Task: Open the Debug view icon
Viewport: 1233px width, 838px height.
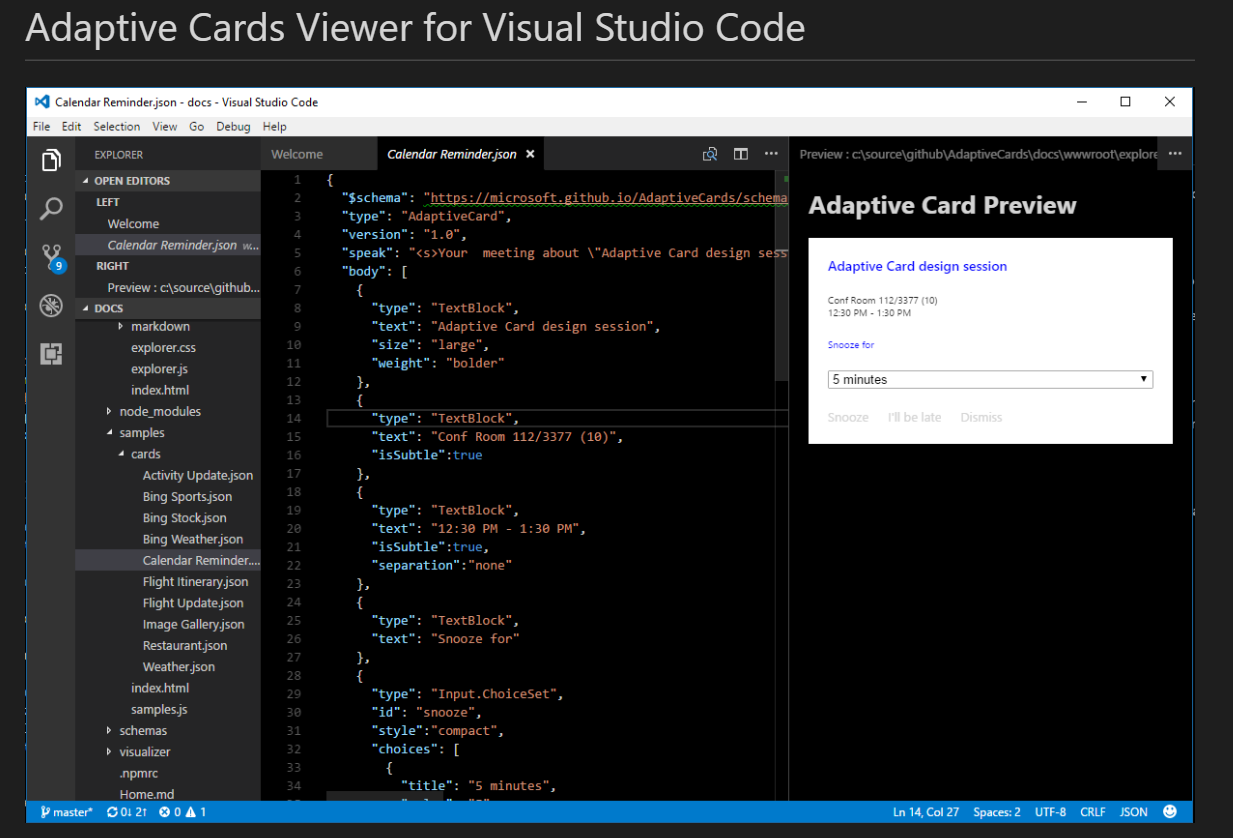Action: click(x=51, y=306)
